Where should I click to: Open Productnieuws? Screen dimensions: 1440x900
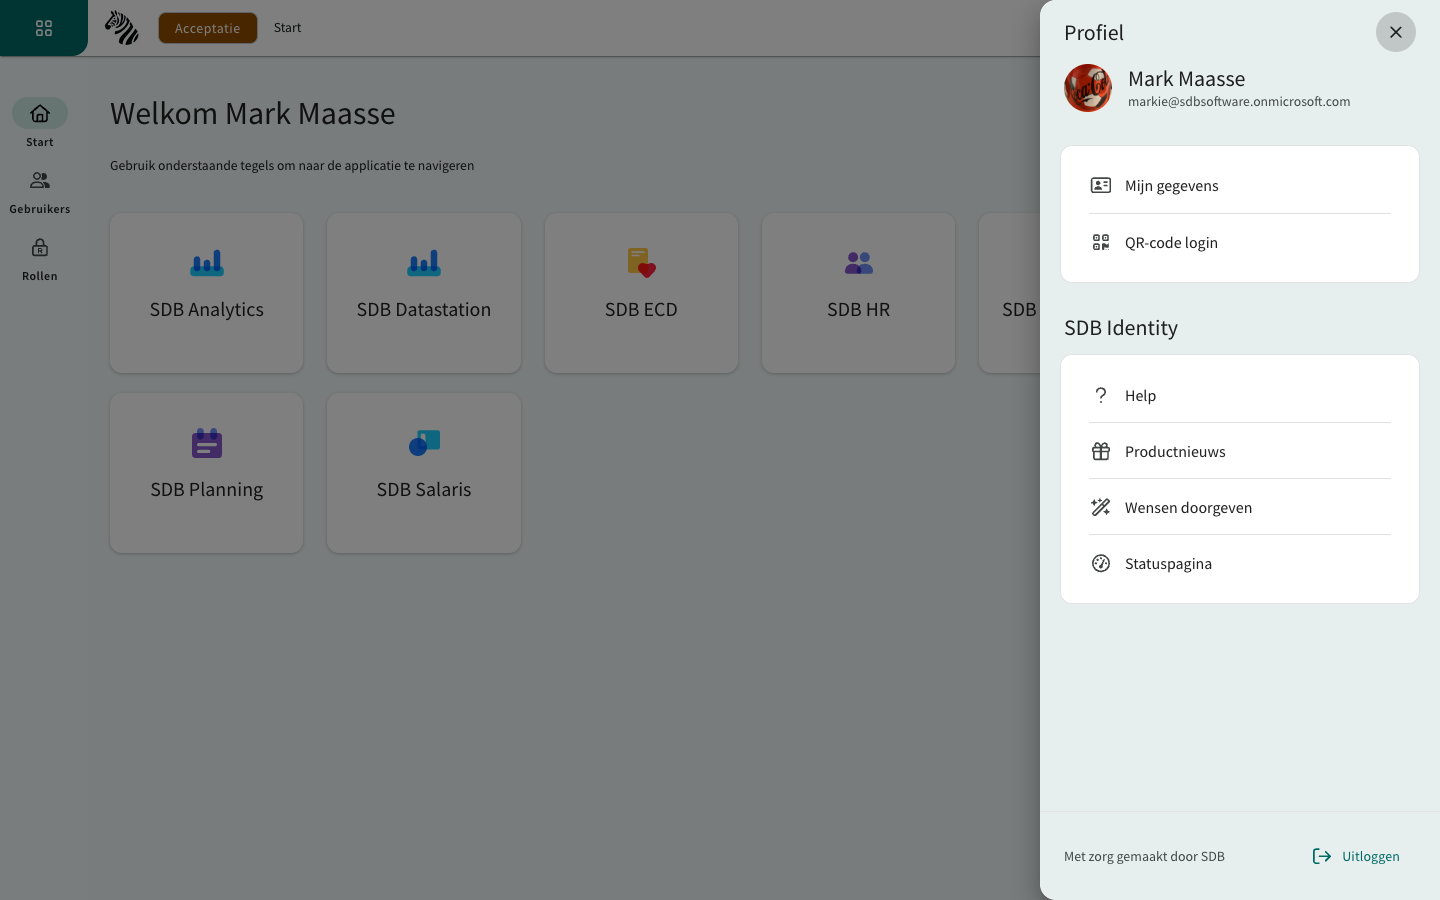point(1240,451)
